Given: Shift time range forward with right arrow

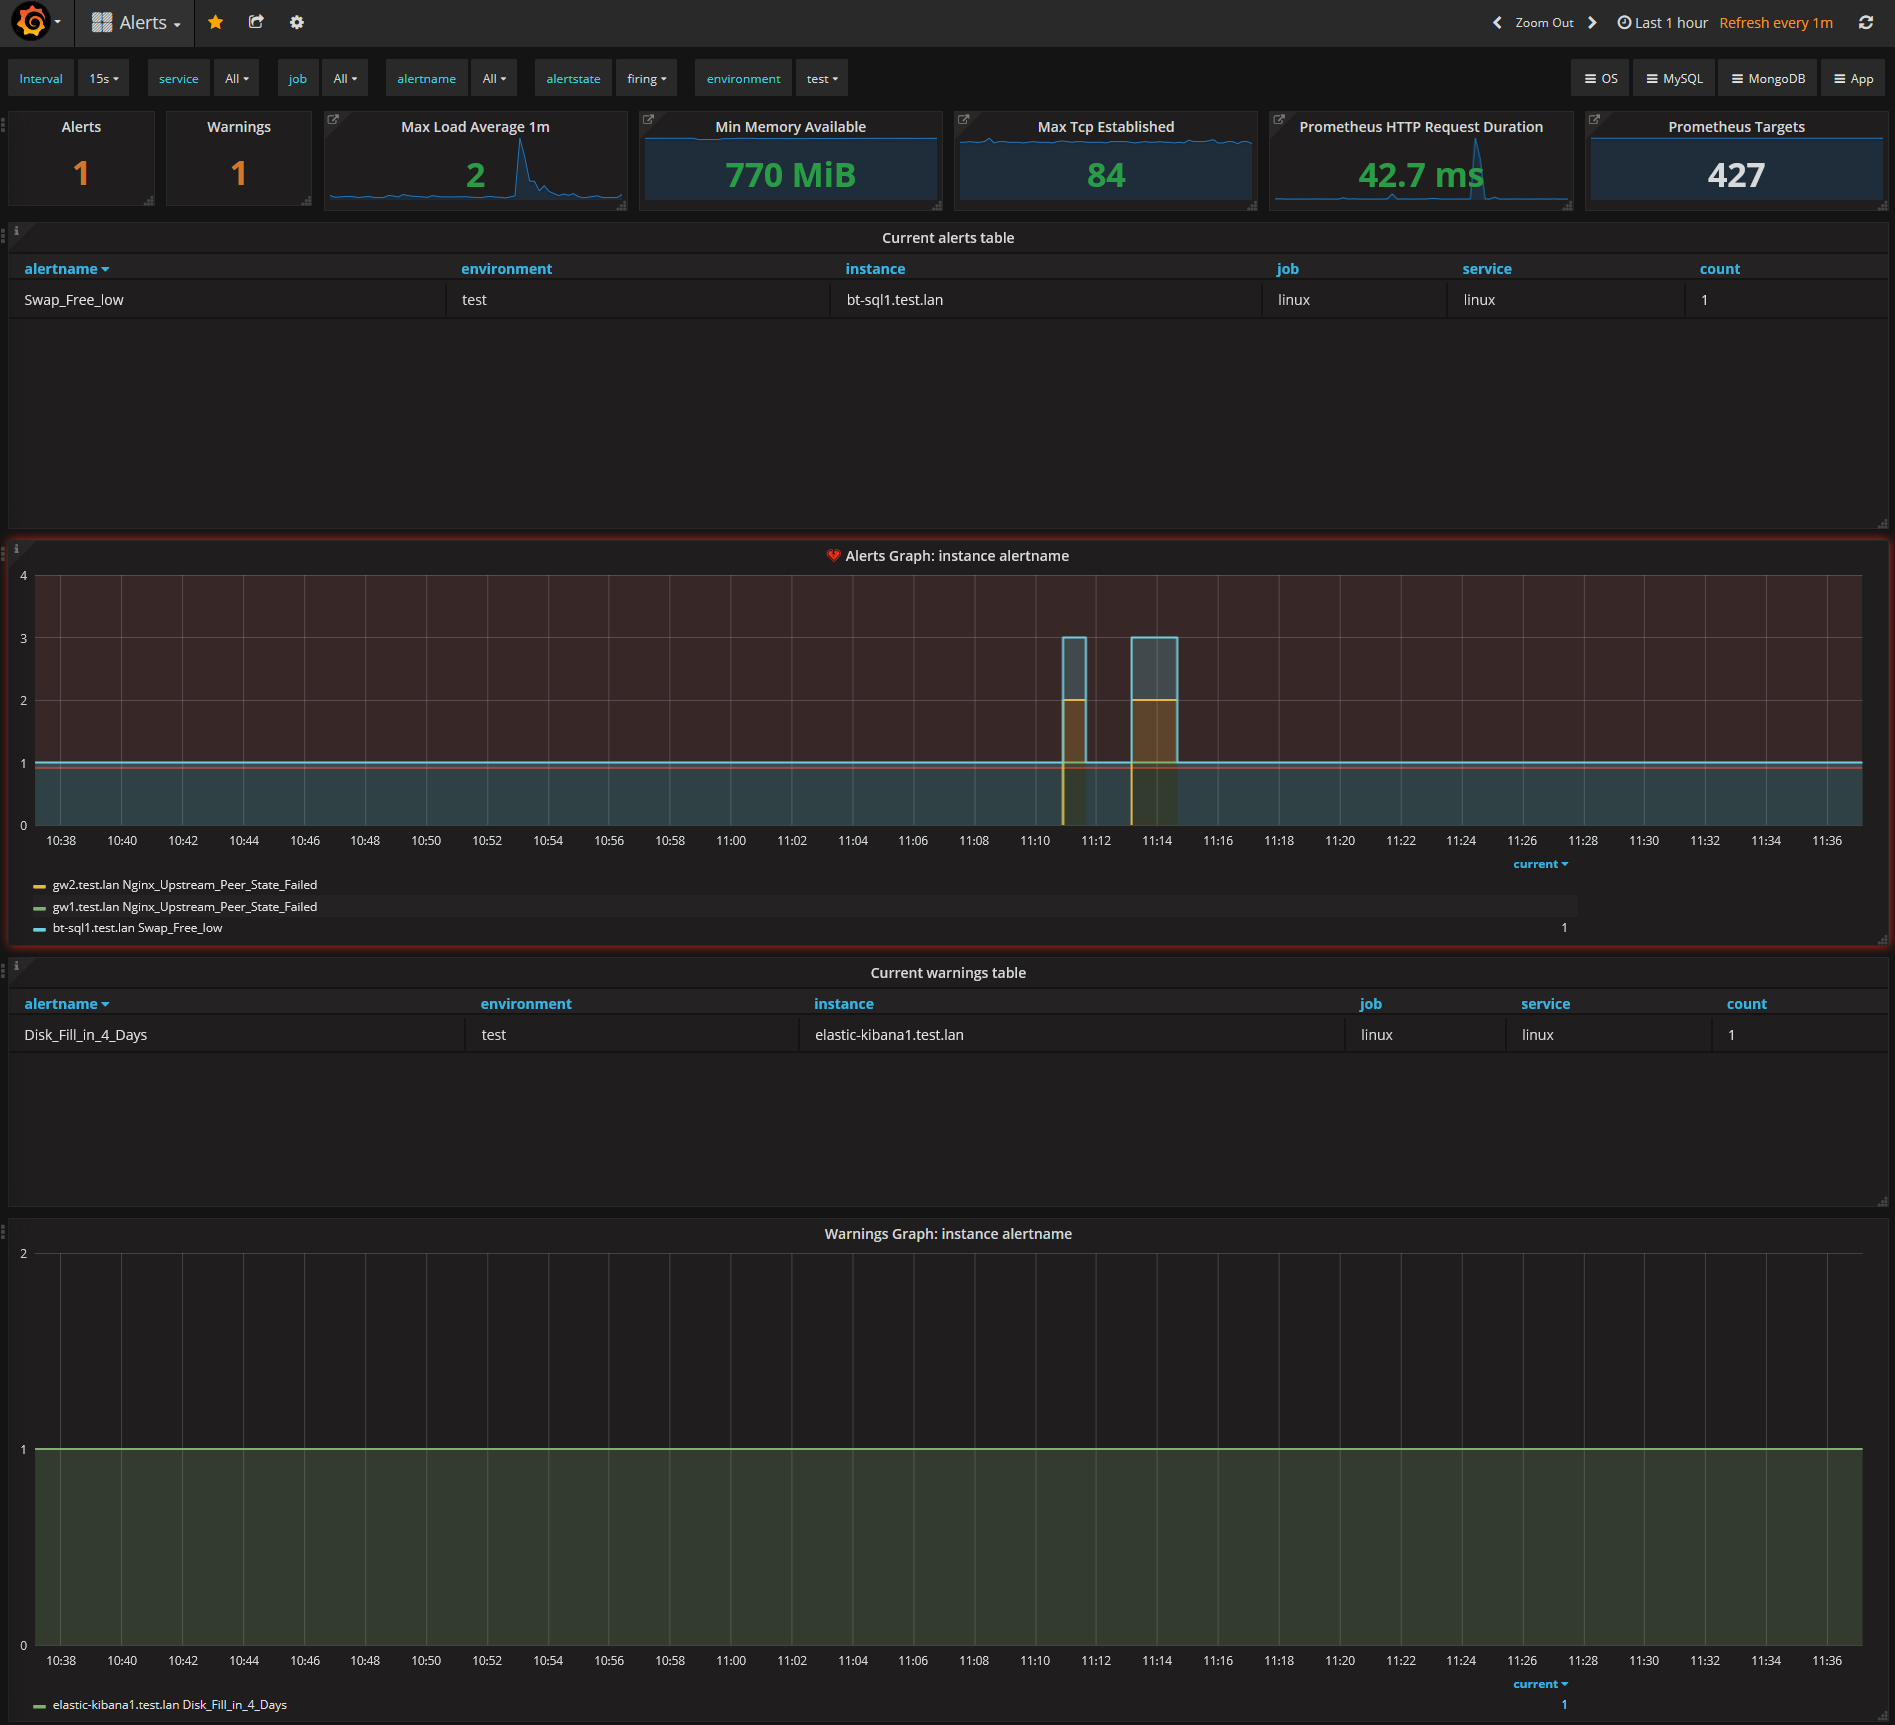Looking at the screenshot, I should point(1592,23).
